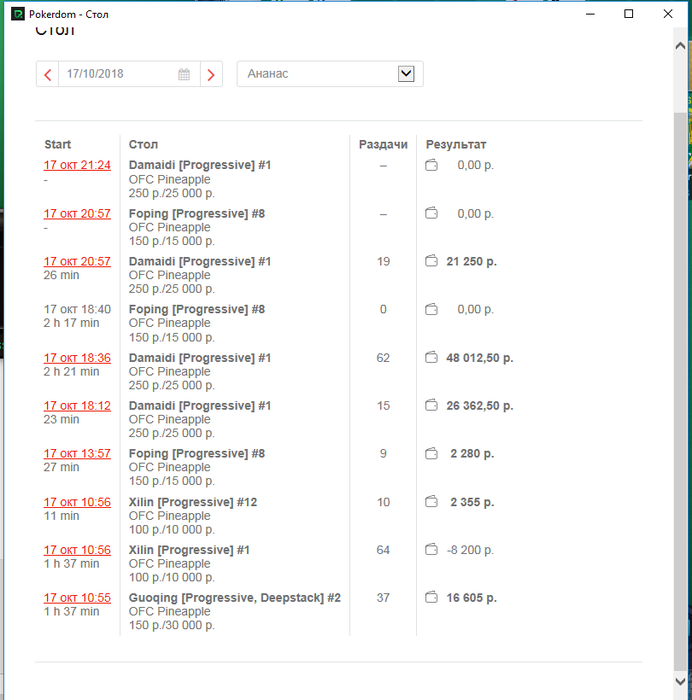Click scrollbar up arrow
This screenshot has height=700, width=692.
680,46
